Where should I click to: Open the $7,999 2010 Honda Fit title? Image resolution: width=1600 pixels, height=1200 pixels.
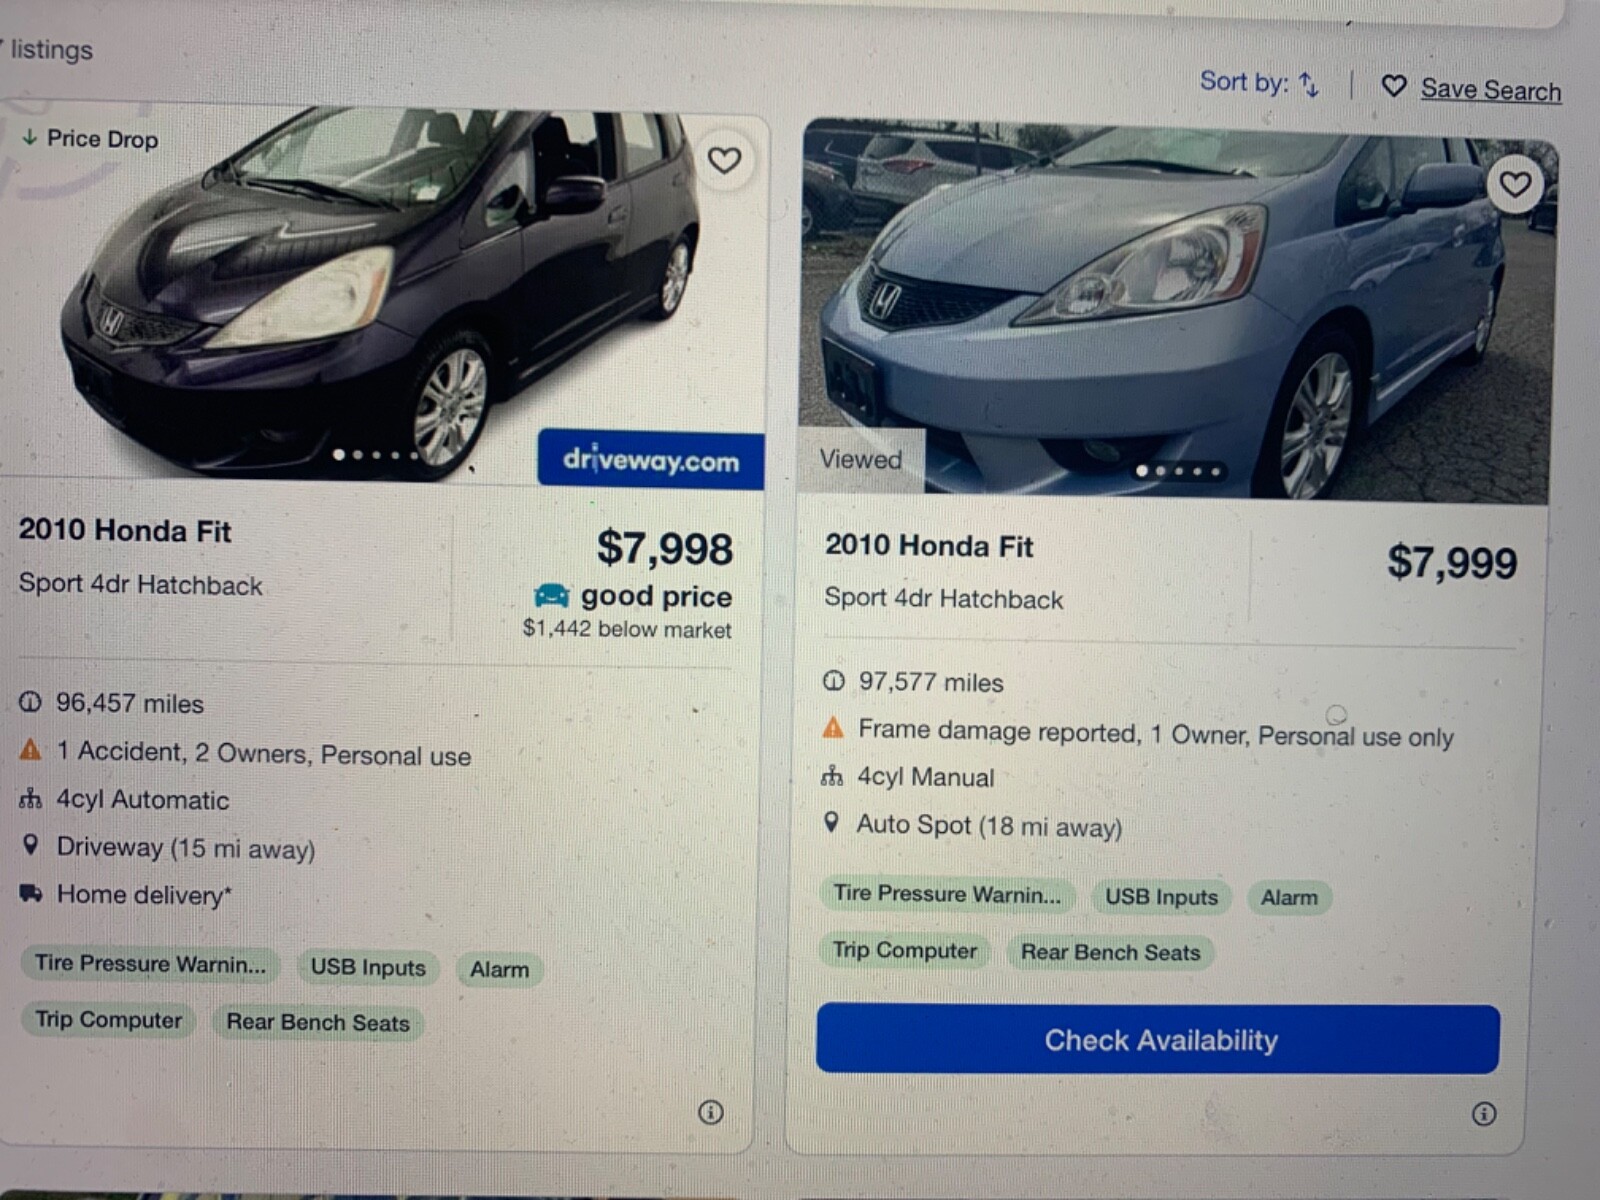click(x=929, y=546)
